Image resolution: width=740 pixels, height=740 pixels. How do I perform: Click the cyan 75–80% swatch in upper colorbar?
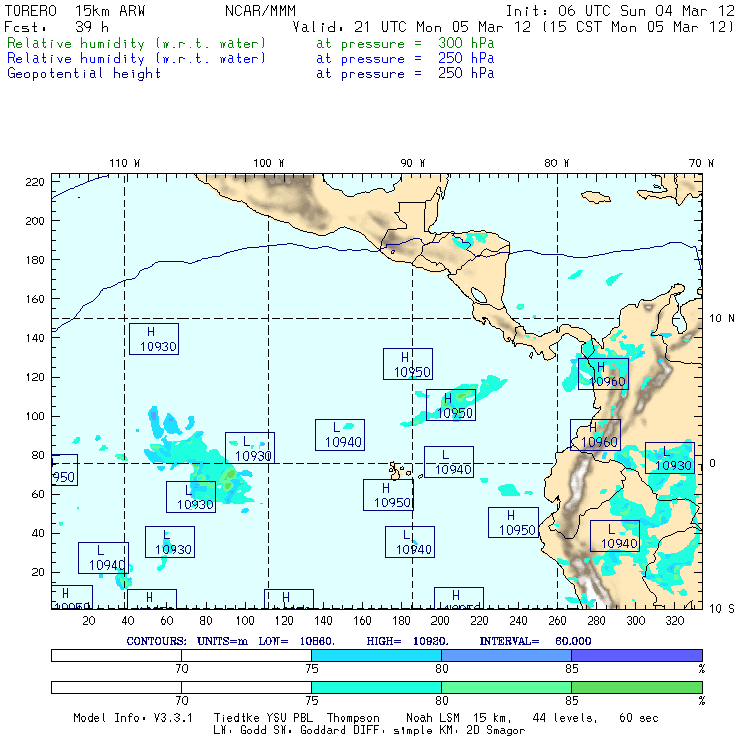coord(376,655)
